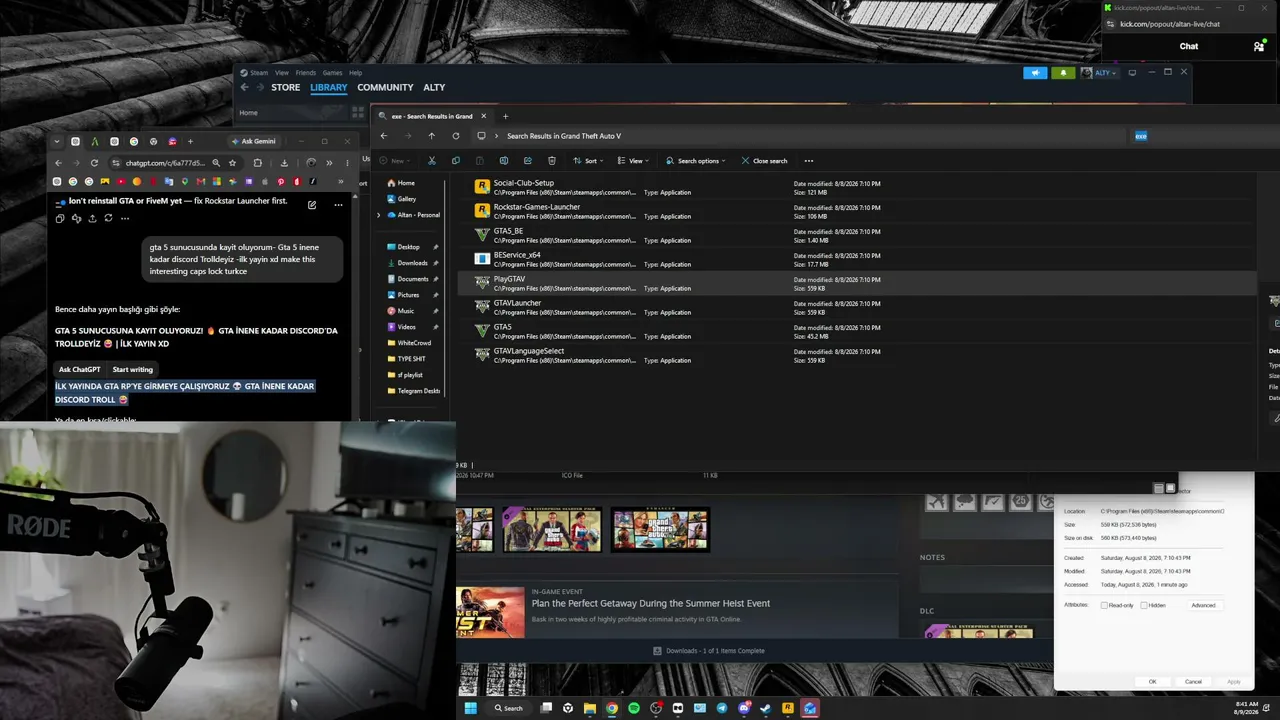1280x720 pixels.
Task: Click the Close search button in File Explorer
Action: pos(764,160)
